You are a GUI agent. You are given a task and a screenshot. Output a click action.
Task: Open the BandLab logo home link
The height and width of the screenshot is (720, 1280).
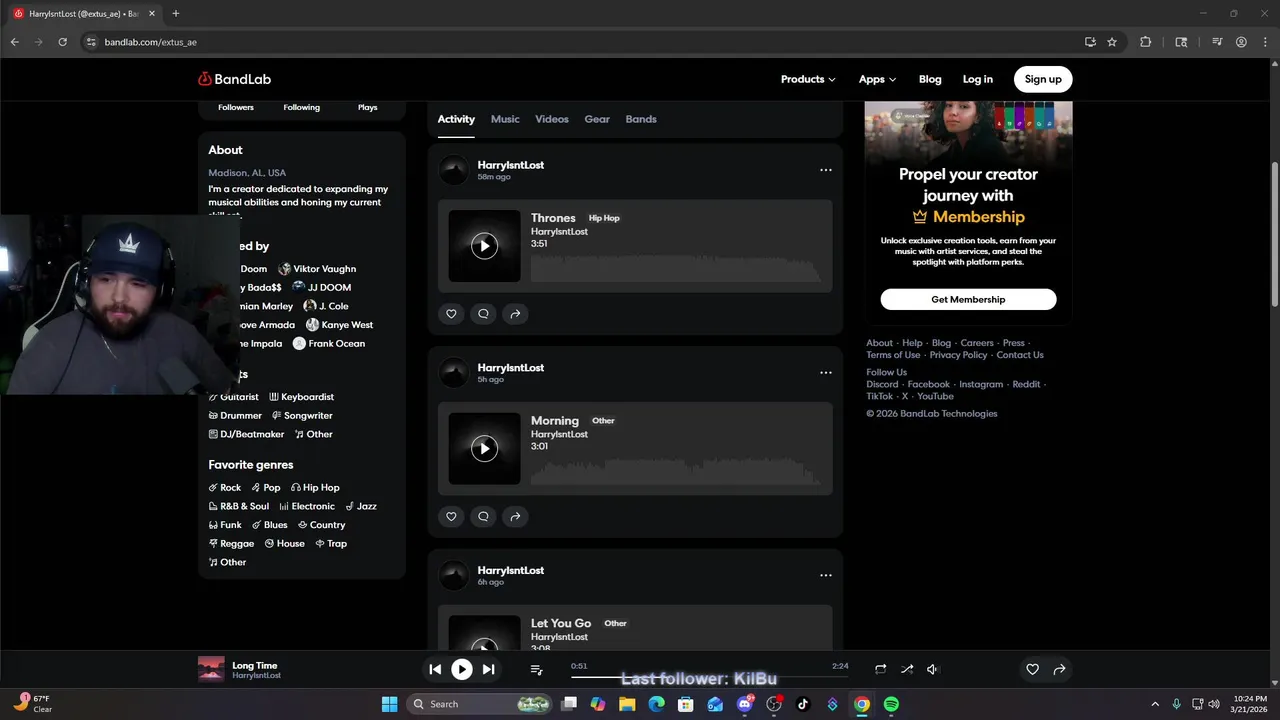coord(234,79)
